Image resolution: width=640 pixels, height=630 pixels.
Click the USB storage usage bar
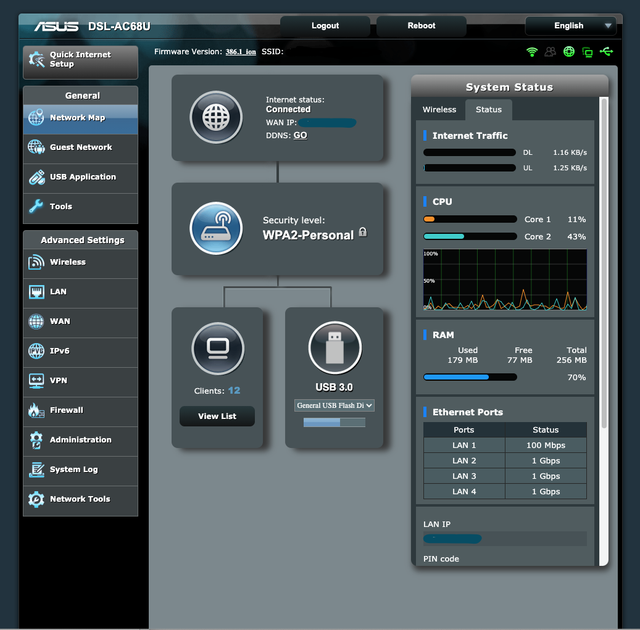coord(334,422)
